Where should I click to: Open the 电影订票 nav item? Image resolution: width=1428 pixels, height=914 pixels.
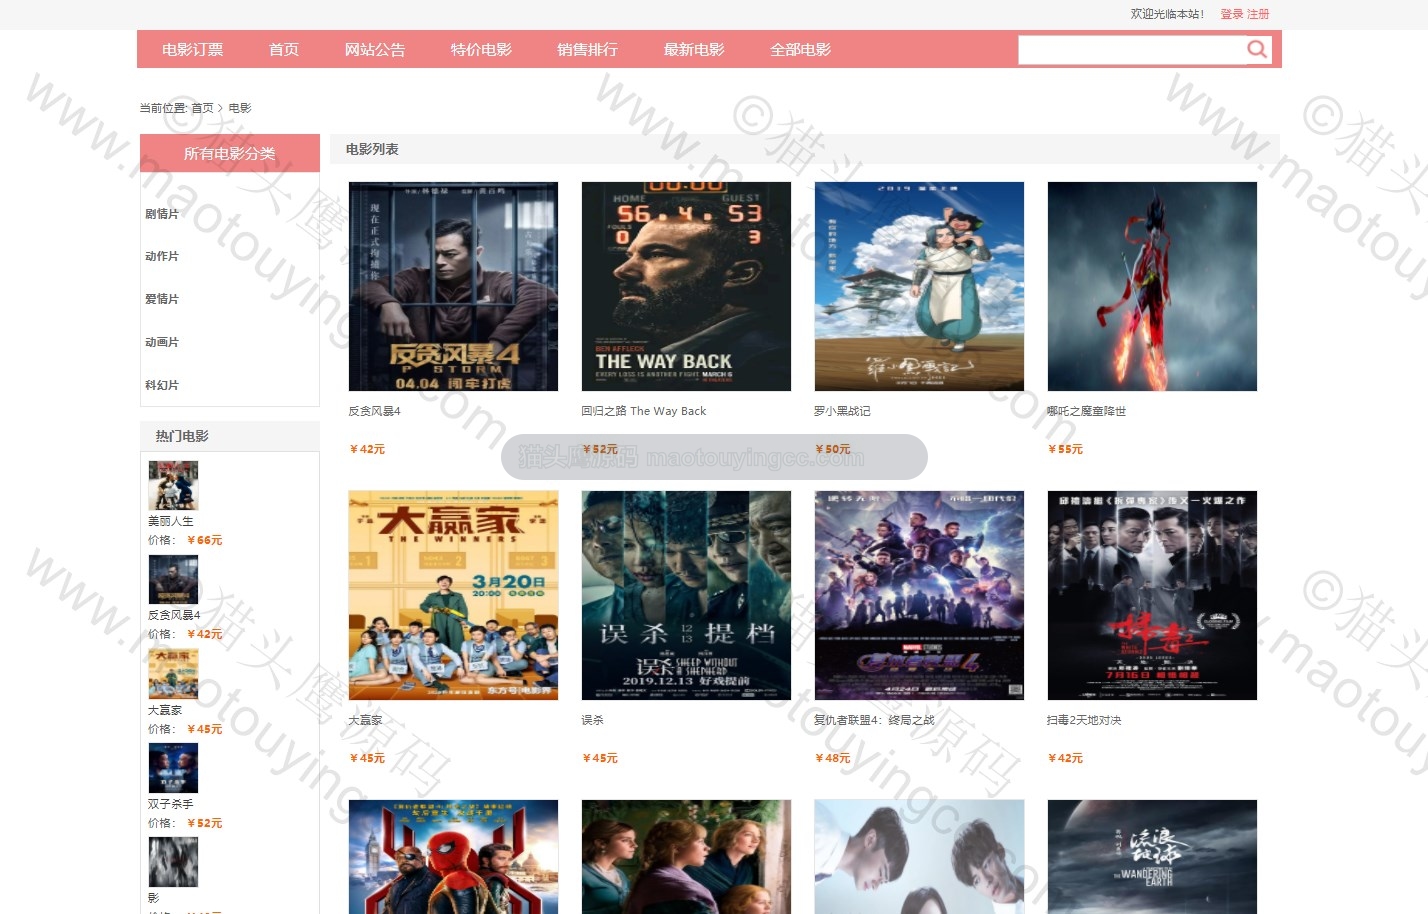tap(193, 49)
